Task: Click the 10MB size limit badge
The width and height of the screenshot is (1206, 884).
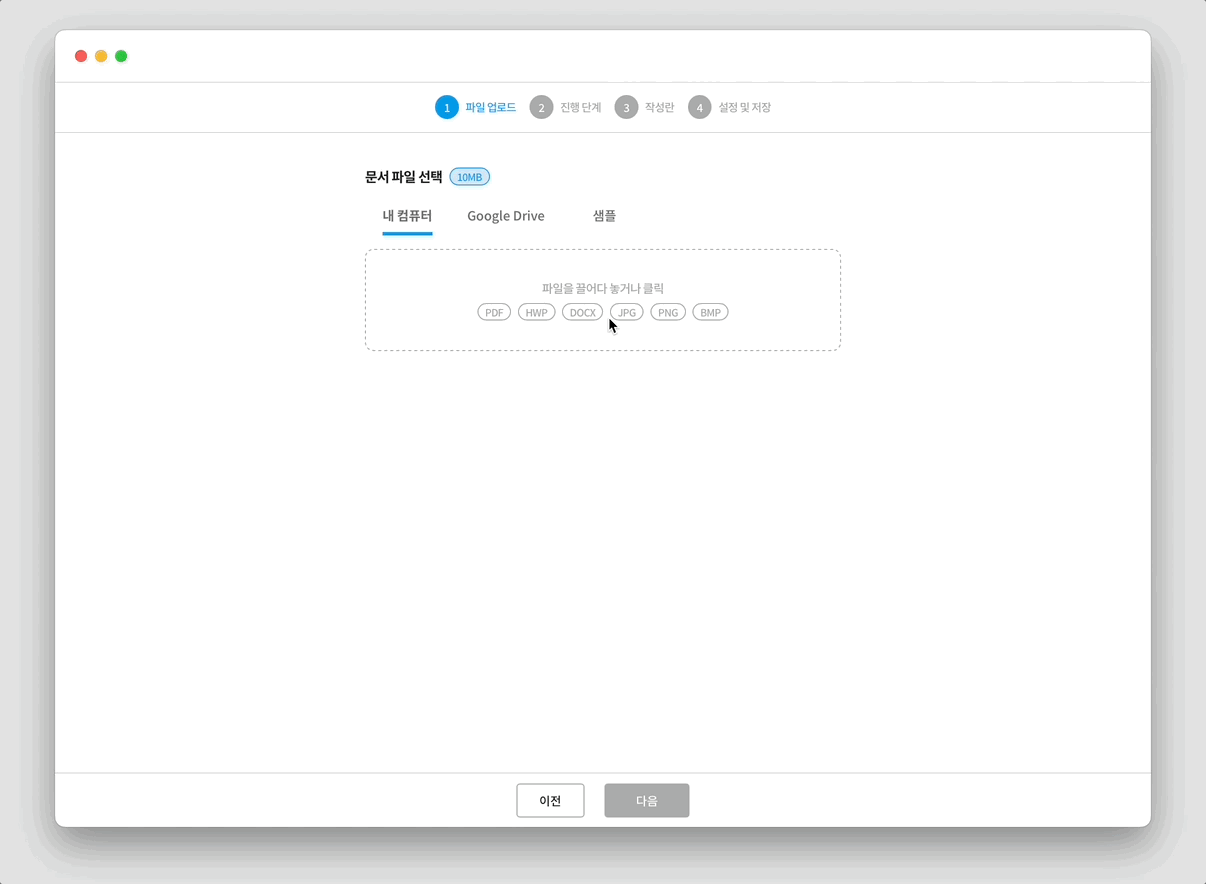Action: (x=469, y=177)
